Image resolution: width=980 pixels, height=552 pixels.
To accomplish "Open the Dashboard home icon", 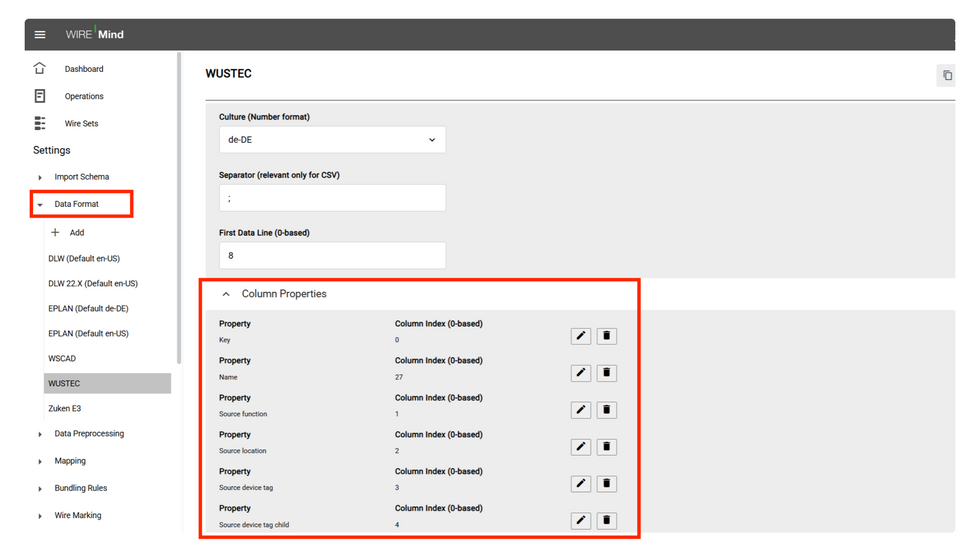I will tap(40, 68).
